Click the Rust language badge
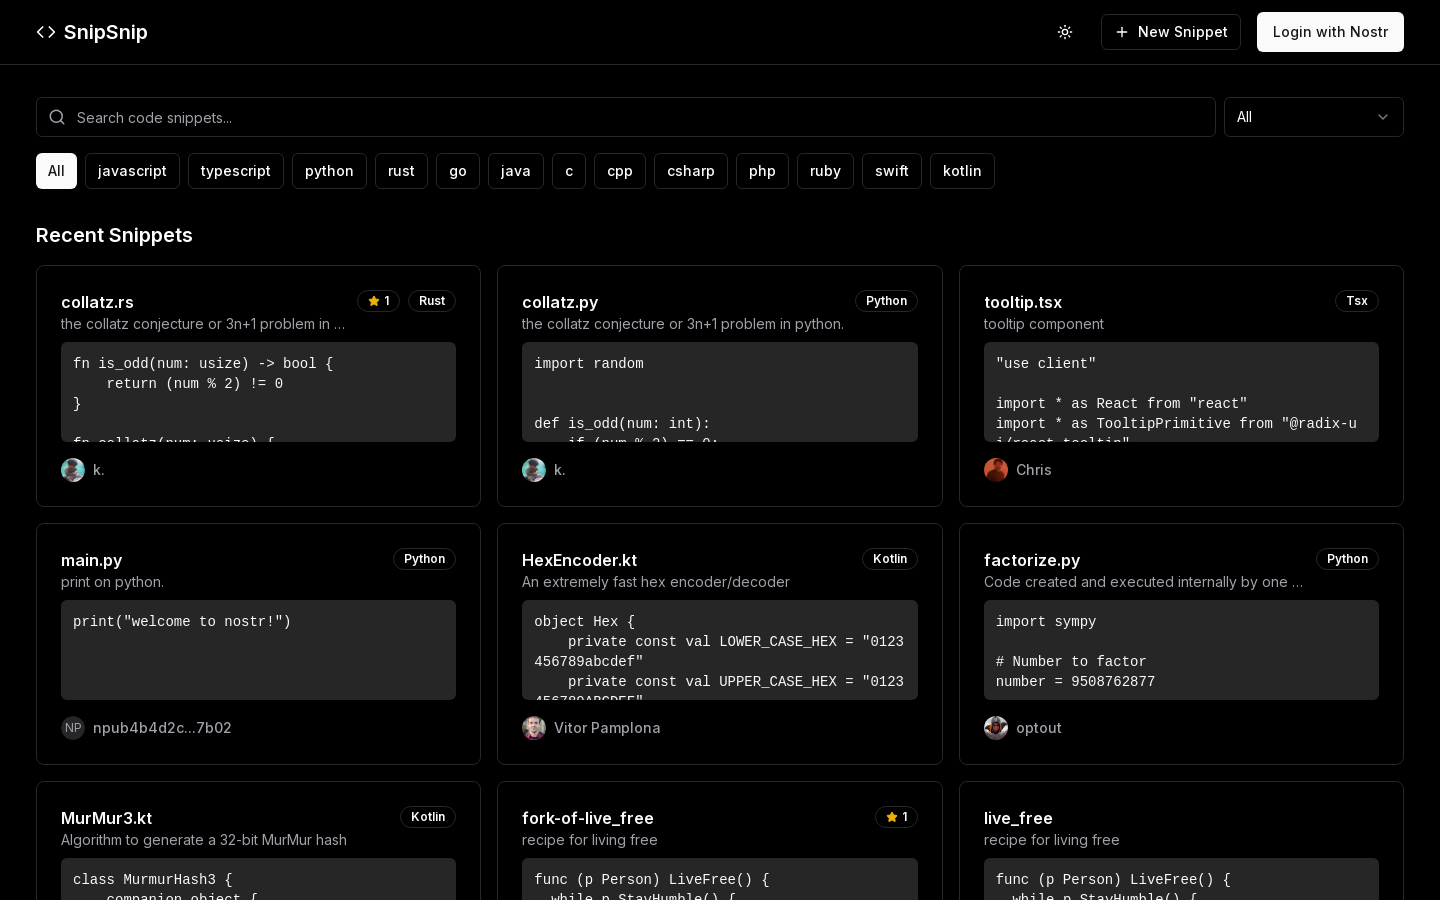This screenshot has width=1440, height=900. coord(432,301)
